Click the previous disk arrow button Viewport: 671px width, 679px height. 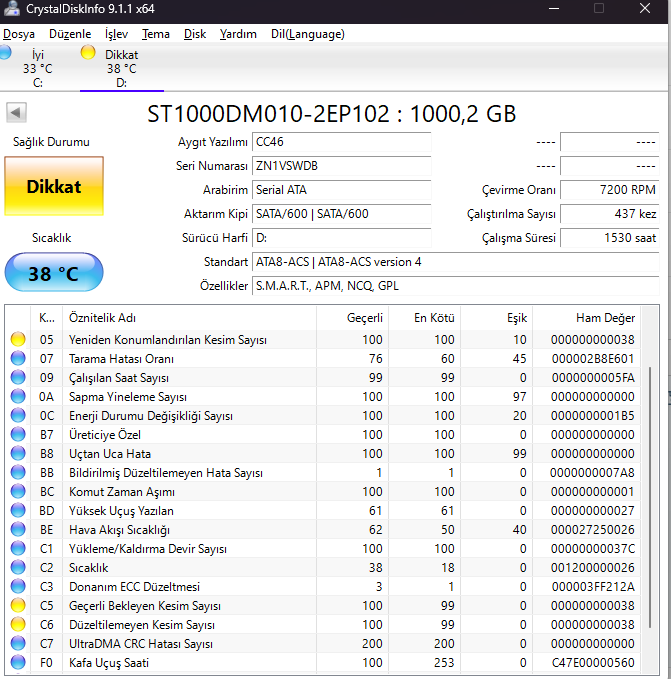coord(16,113)
